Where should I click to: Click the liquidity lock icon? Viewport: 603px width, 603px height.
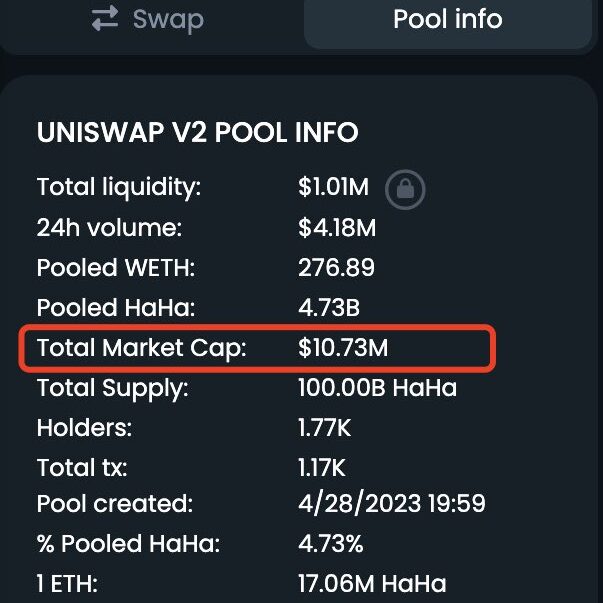click(405, 190)
